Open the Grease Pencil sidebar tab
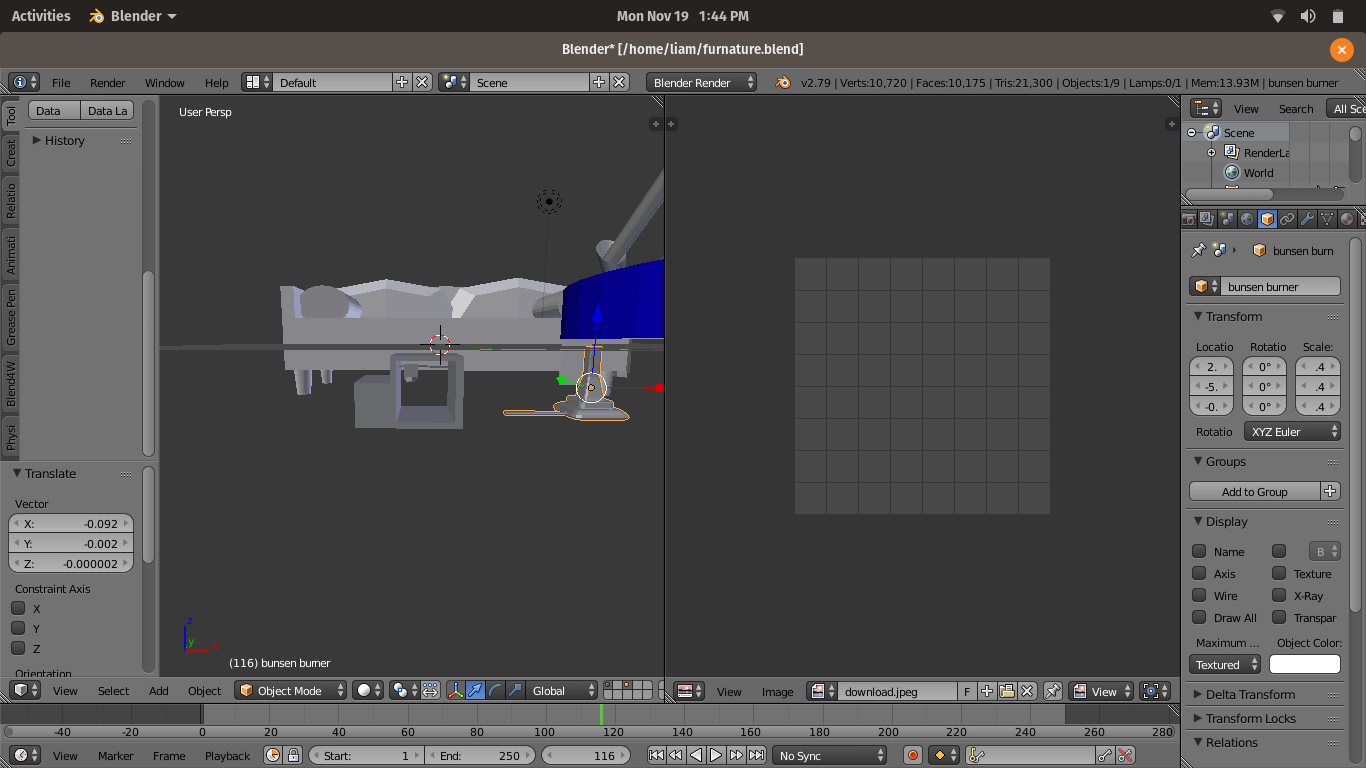The width and height of the screenshot is (1366, 768). click(x=11, y=317)
